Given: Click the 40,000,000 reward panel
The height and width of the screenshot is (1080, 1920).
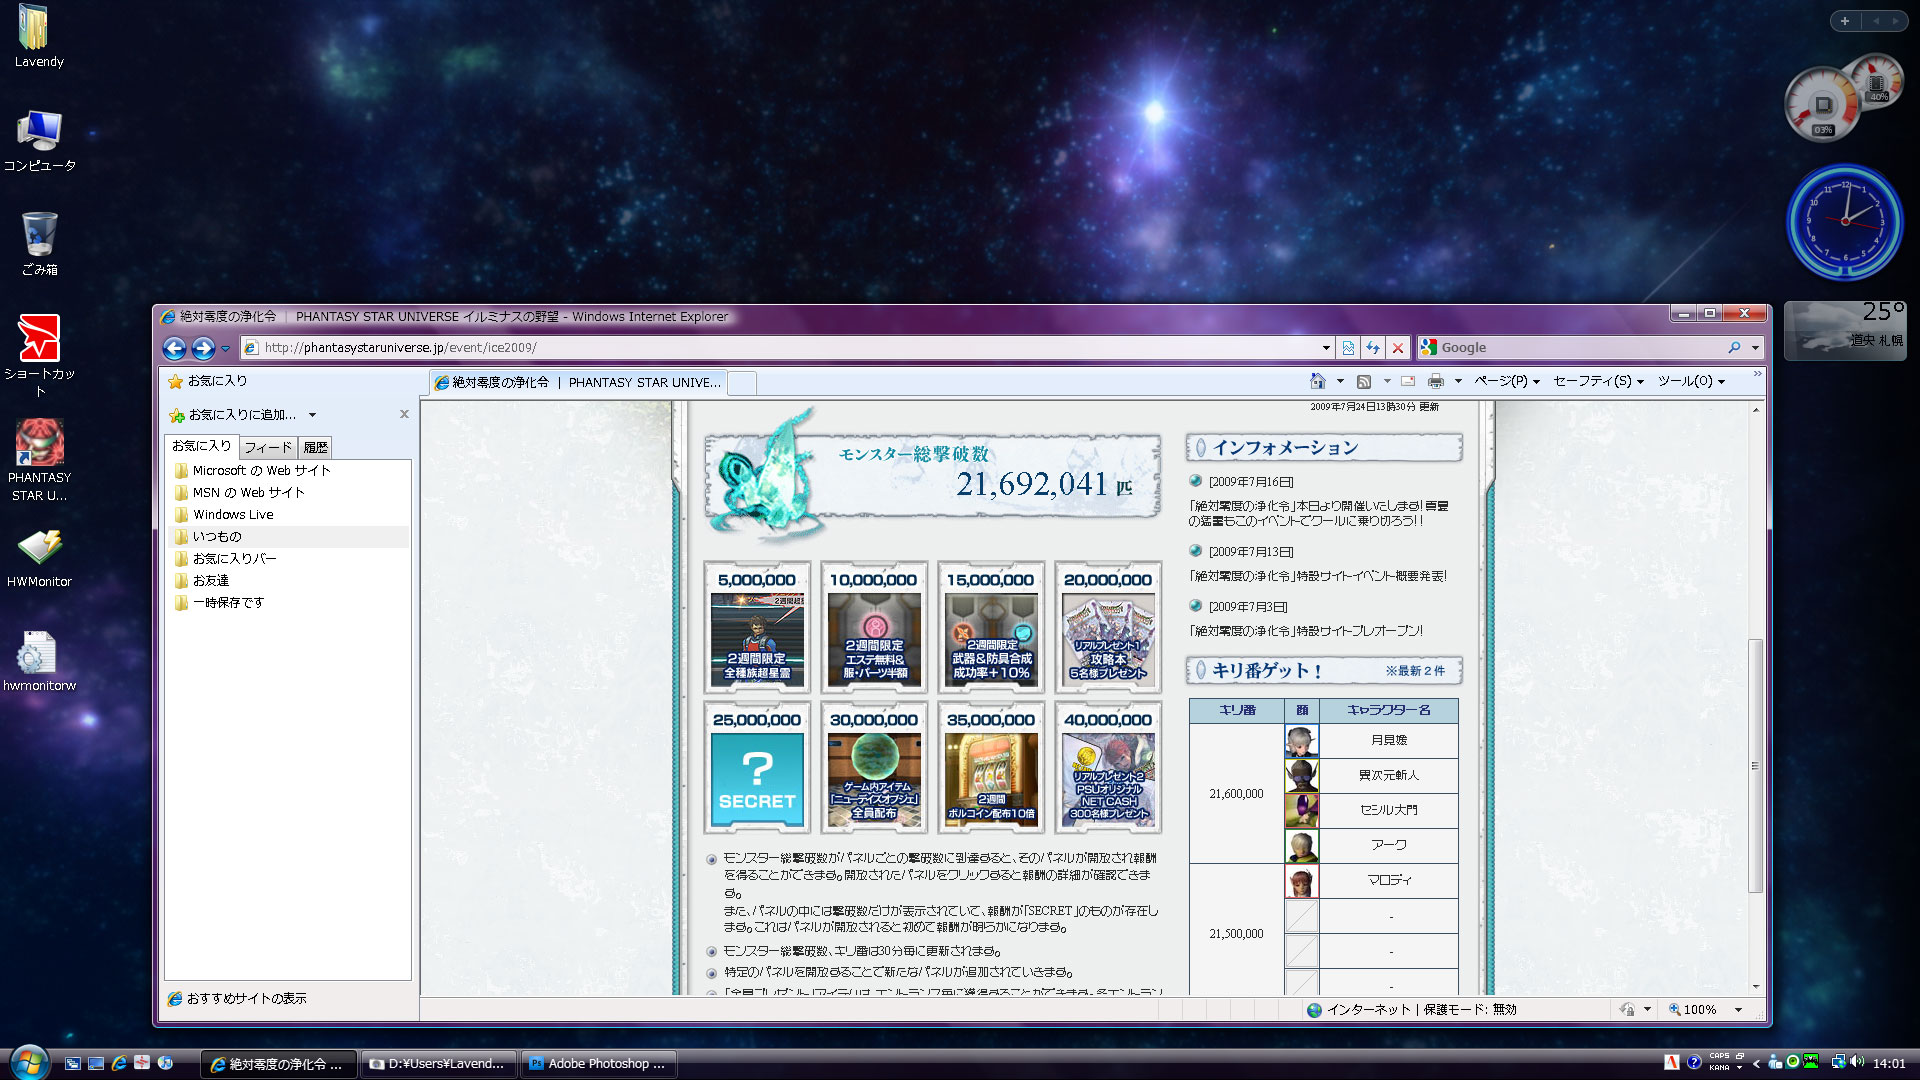Looking at the screenshot, I should coord(1108,768).
